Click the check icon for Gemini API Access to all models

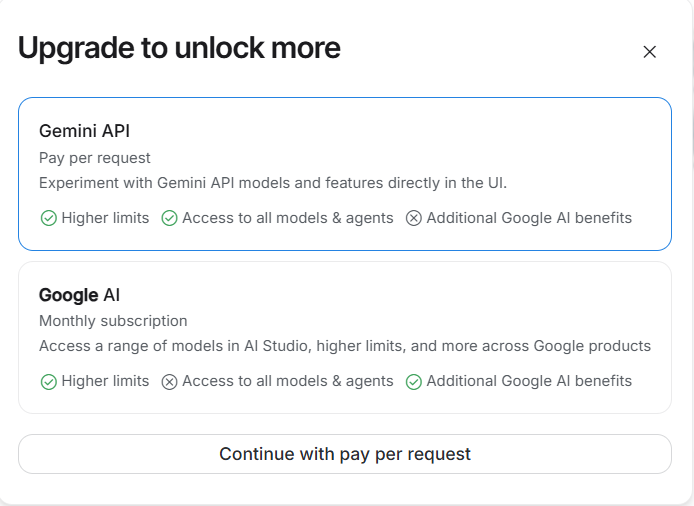169,218
